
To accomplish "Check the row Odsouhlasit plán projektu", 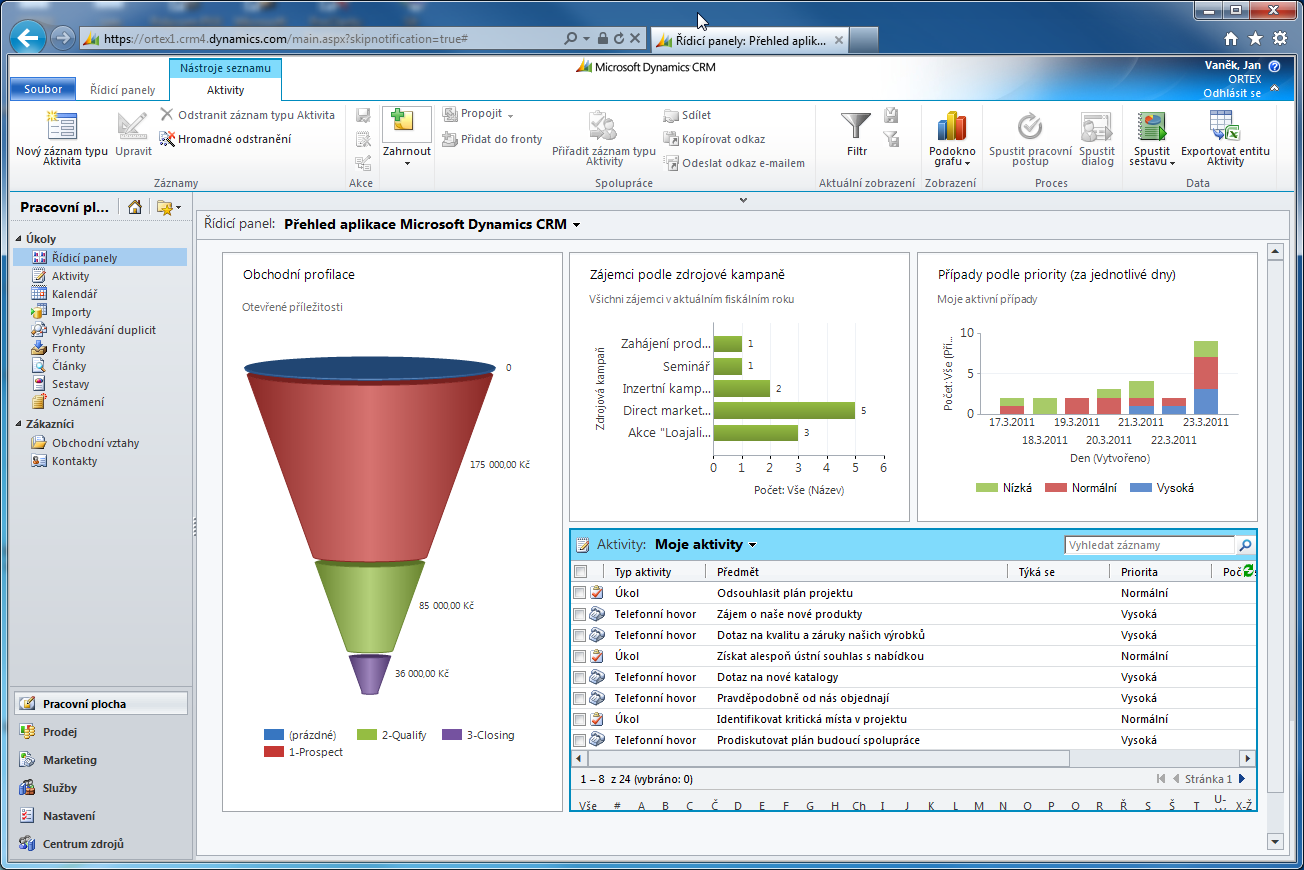I will (x=580, y=593).
